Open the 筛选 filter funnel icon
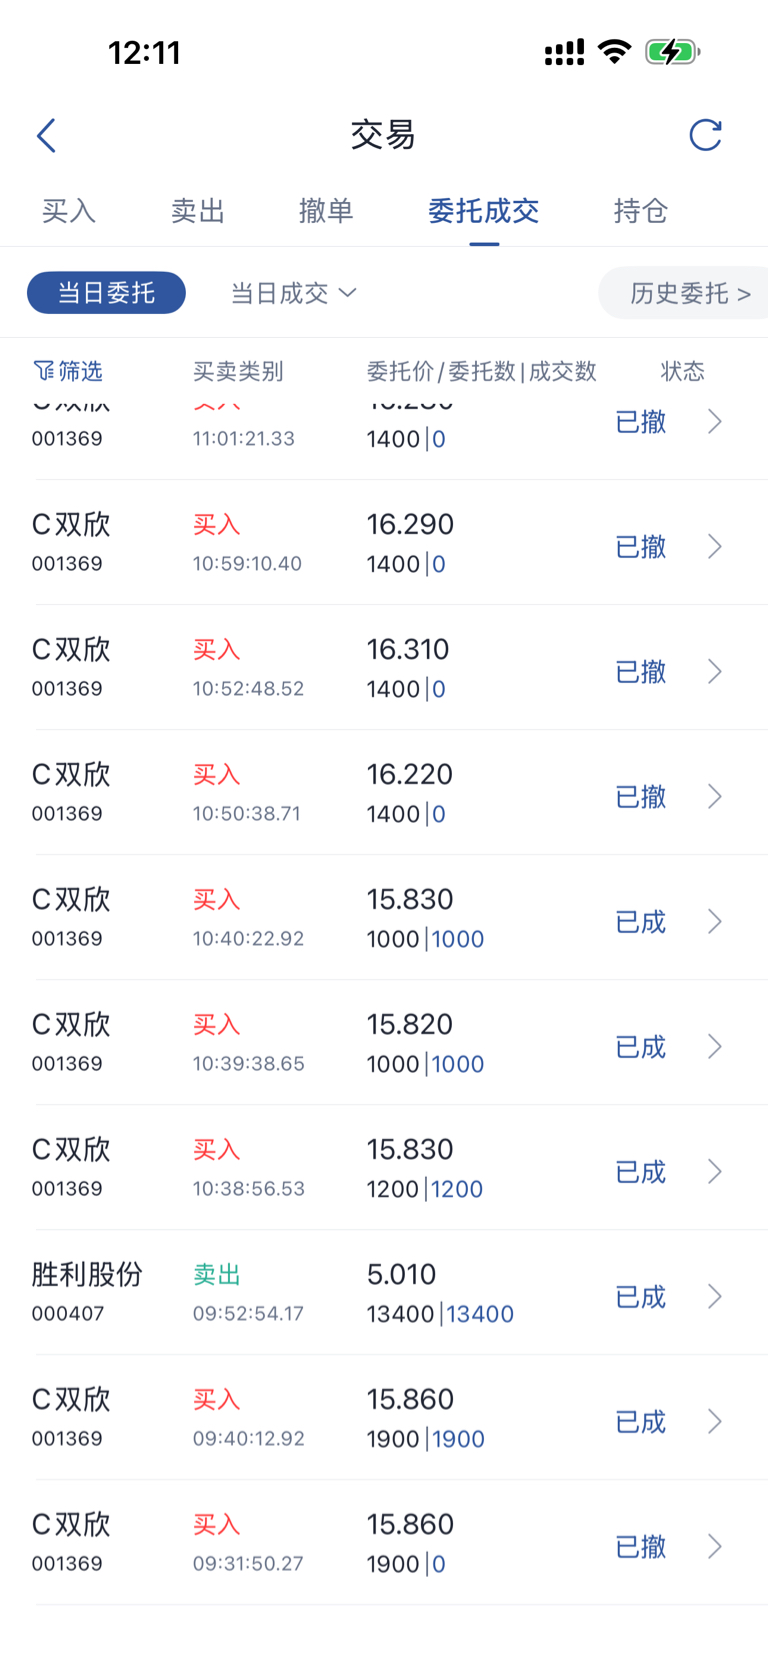Image resolution: width=768 pixels, height=1665 pixels. pyautogui.click(x=43, y=371)
